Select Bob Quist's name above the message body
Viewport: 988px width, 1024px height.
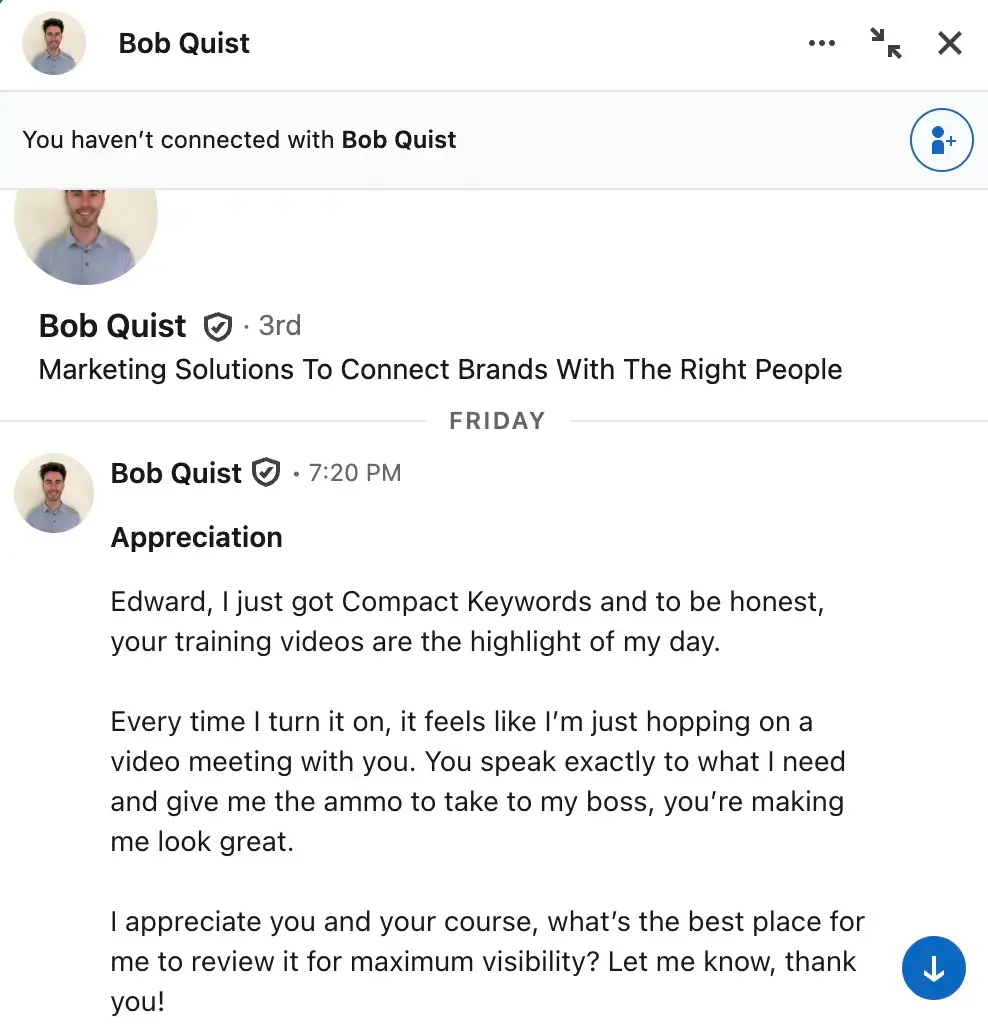175,472
